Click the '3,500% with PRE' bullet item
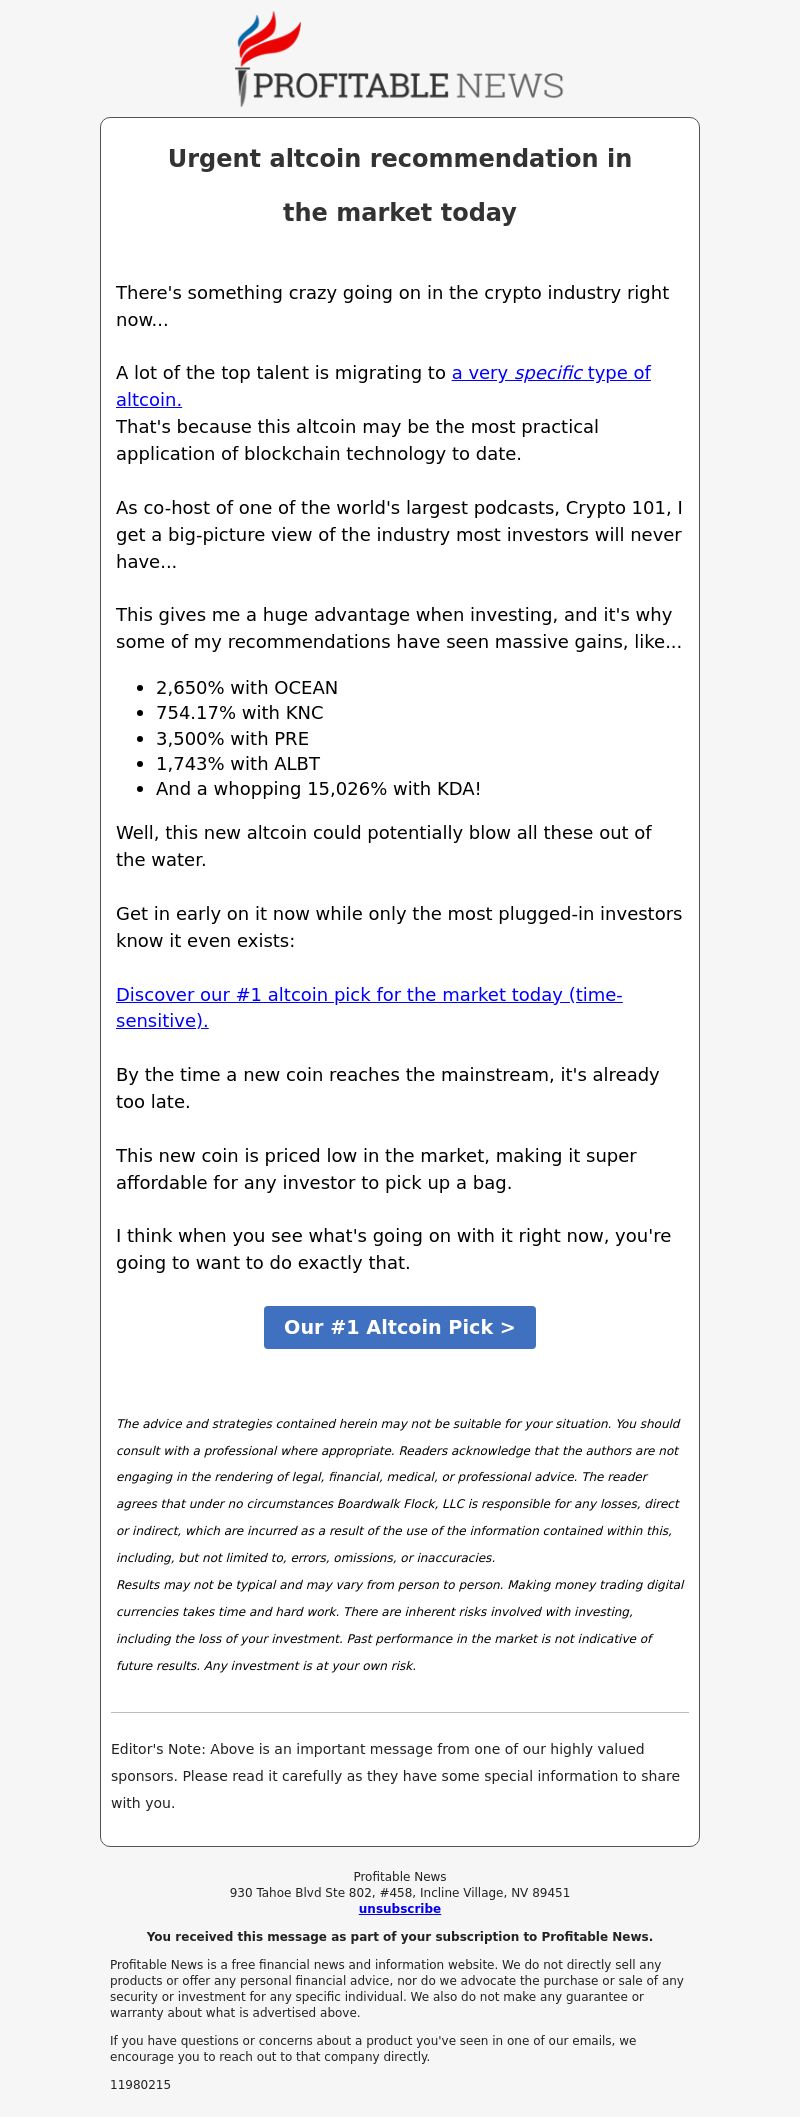The height and width of the screenshot is (2117, 800). pos(232,738)
